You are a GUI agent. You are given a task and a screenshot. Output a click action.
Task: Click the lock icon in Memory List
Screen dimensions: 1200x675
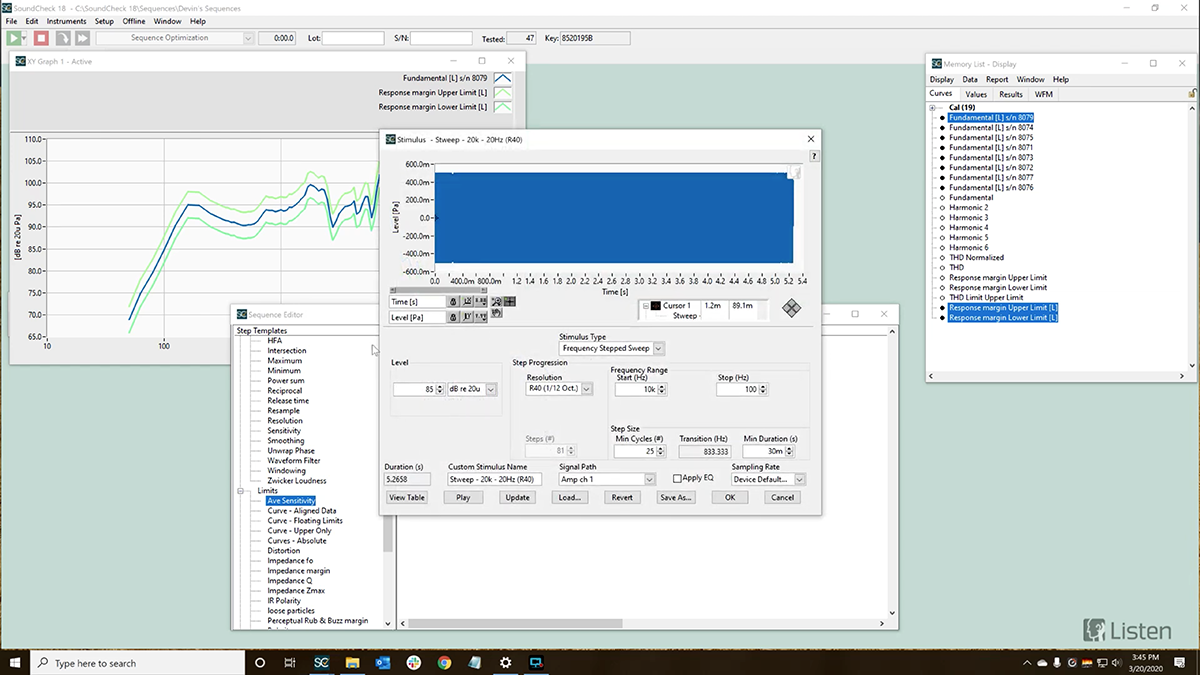(1192, 94)
